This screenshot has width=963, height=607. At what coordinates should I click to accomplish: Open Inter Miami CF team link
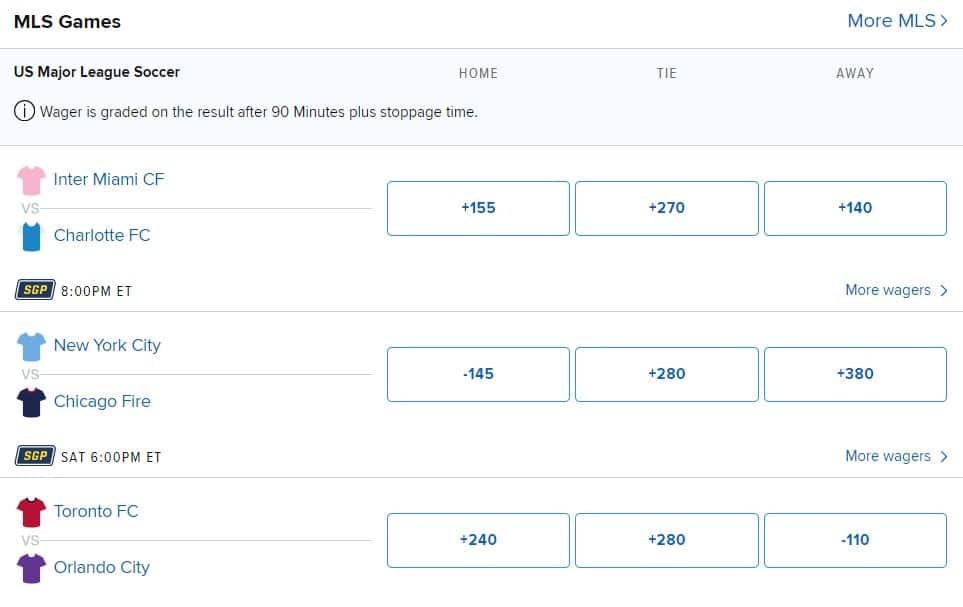tap(109, 179)
